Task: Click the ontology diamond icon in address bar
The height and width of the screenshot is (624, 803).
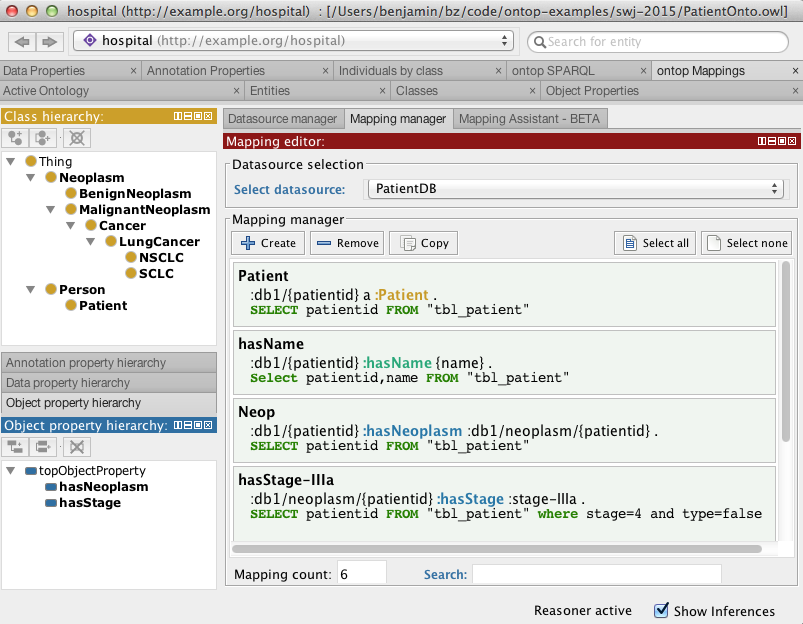Action: click(90, 40)
